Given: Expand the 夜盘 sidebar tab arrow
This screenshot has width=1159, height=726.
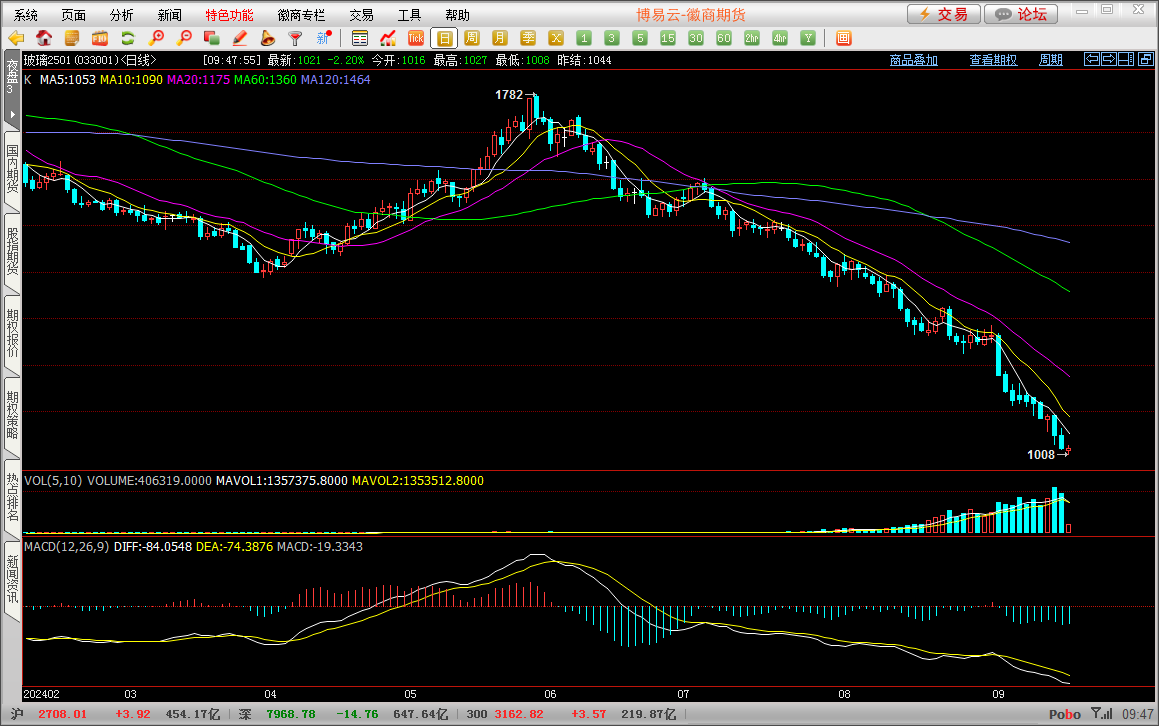Looking at the screenshot, I should click(12, 115).
